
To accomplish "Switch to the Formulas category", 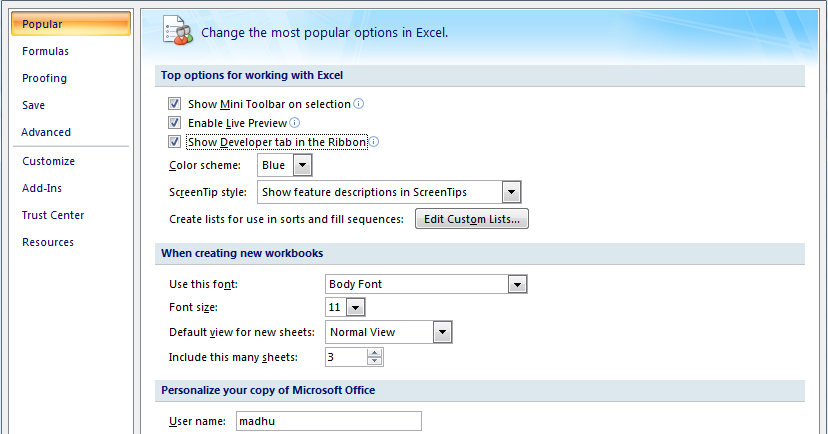I will [x=45, y=51].
